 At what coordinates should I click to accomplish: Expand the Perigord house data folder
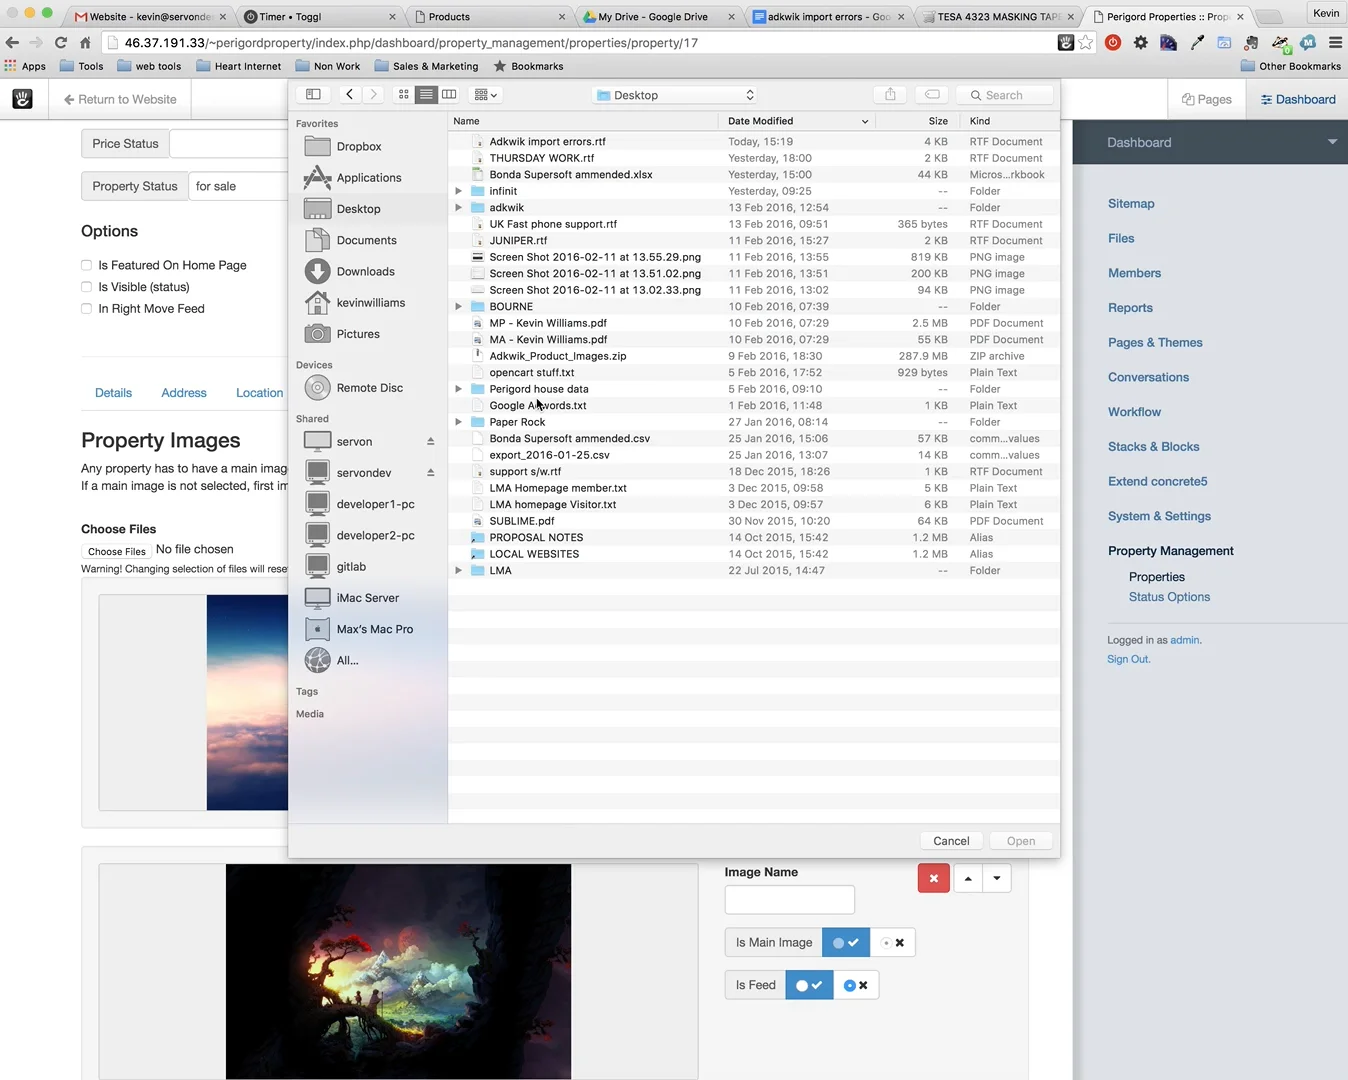point(458,389)
